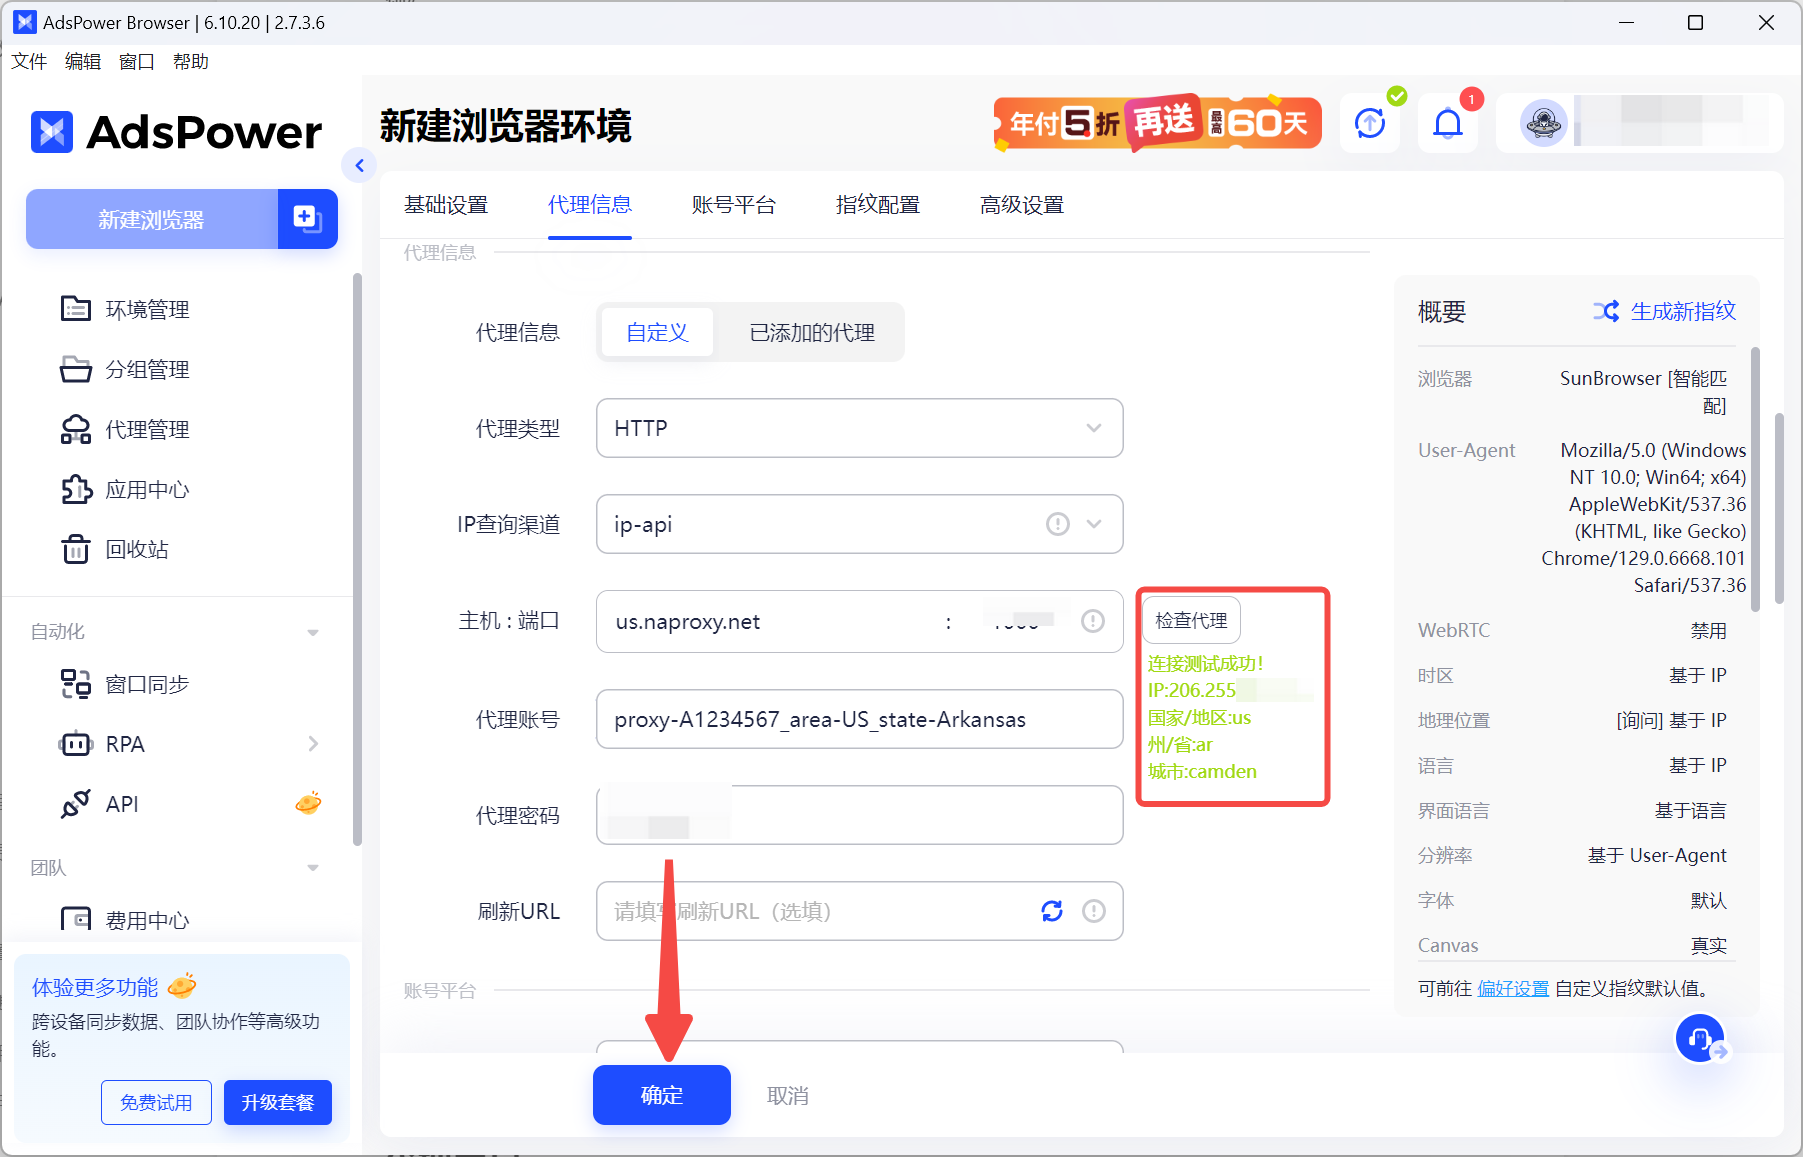Screen dimensions: 1803x1157
Task: Collapse the 自动化 sidebar section
Action: tap(313, 632)
